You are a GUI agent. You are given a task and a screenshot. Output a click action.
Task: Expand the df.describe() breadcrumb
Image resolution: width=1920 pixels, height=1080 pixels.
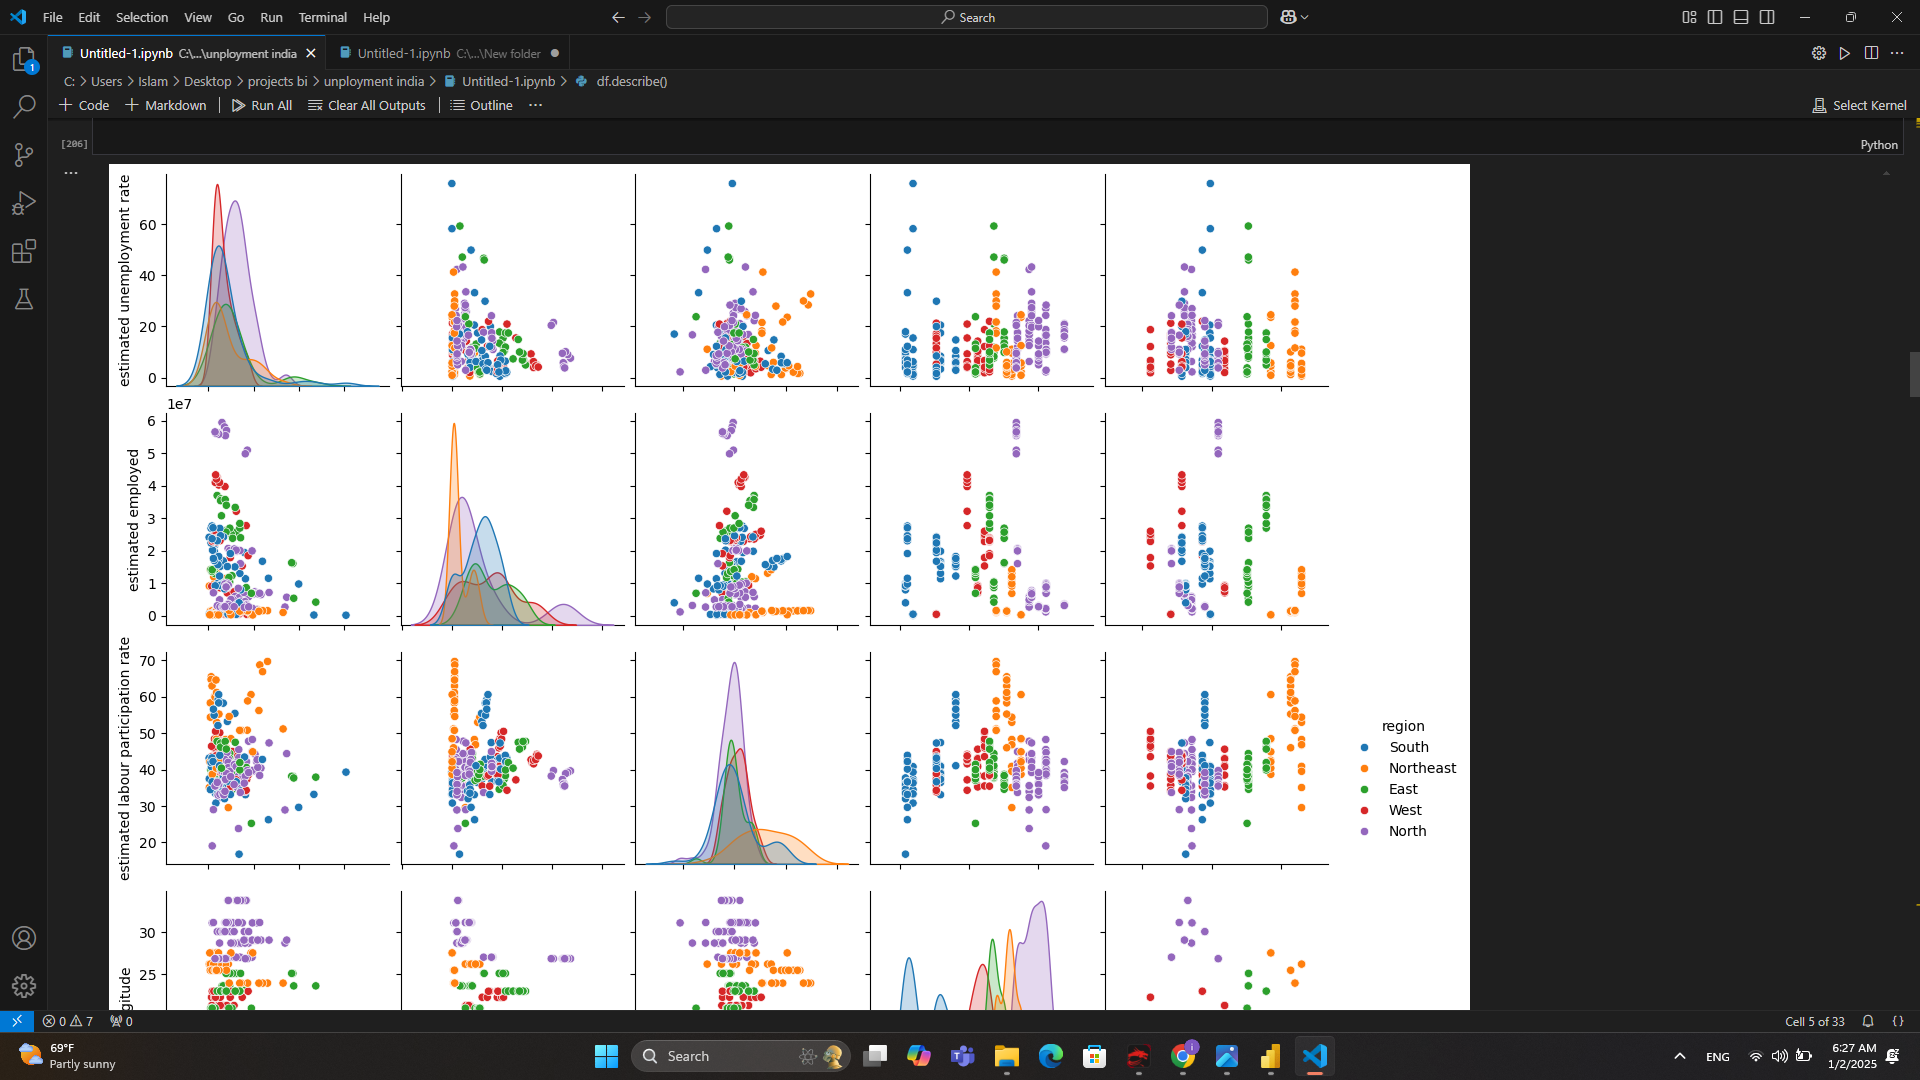coord(631,81)
